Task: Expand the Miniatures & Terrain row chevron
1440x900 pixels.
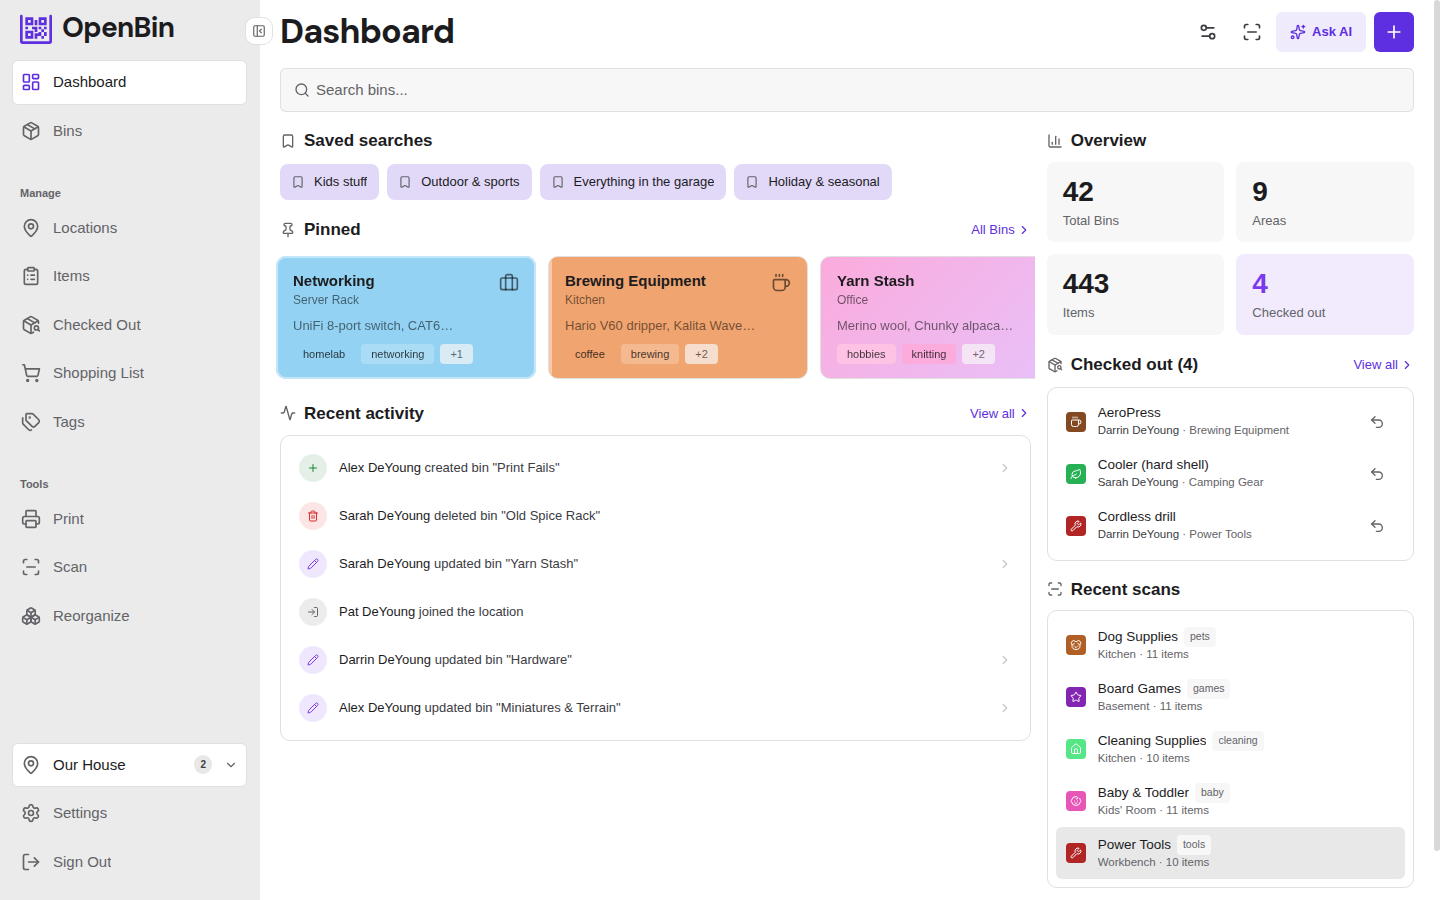Action: pyautogui.click(x=1005, y=708)
